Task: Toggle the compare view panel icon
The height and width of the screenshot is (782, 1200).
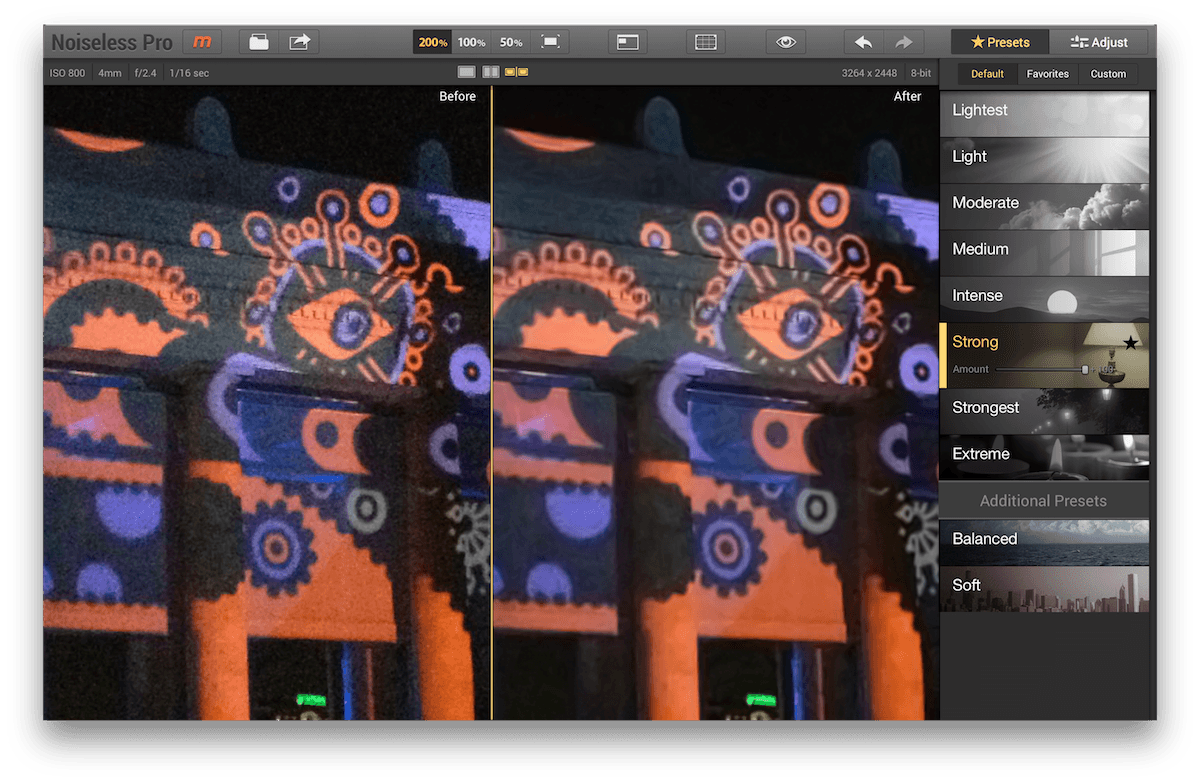Action: 628,42
